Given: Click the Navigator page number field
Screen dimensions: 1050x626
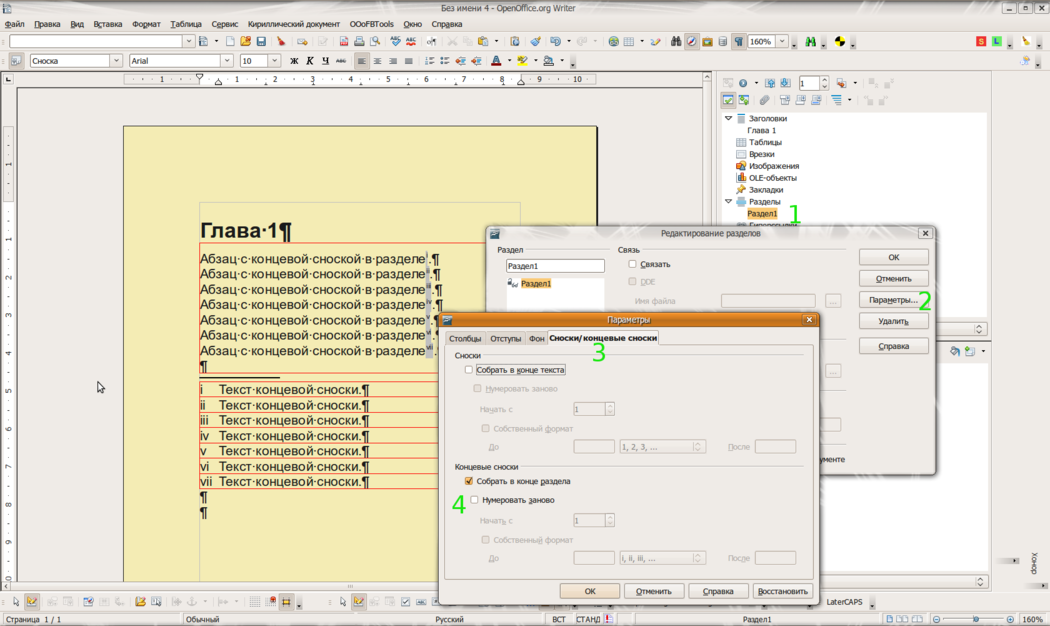Looking at the screenshot, I should (809, 83).
